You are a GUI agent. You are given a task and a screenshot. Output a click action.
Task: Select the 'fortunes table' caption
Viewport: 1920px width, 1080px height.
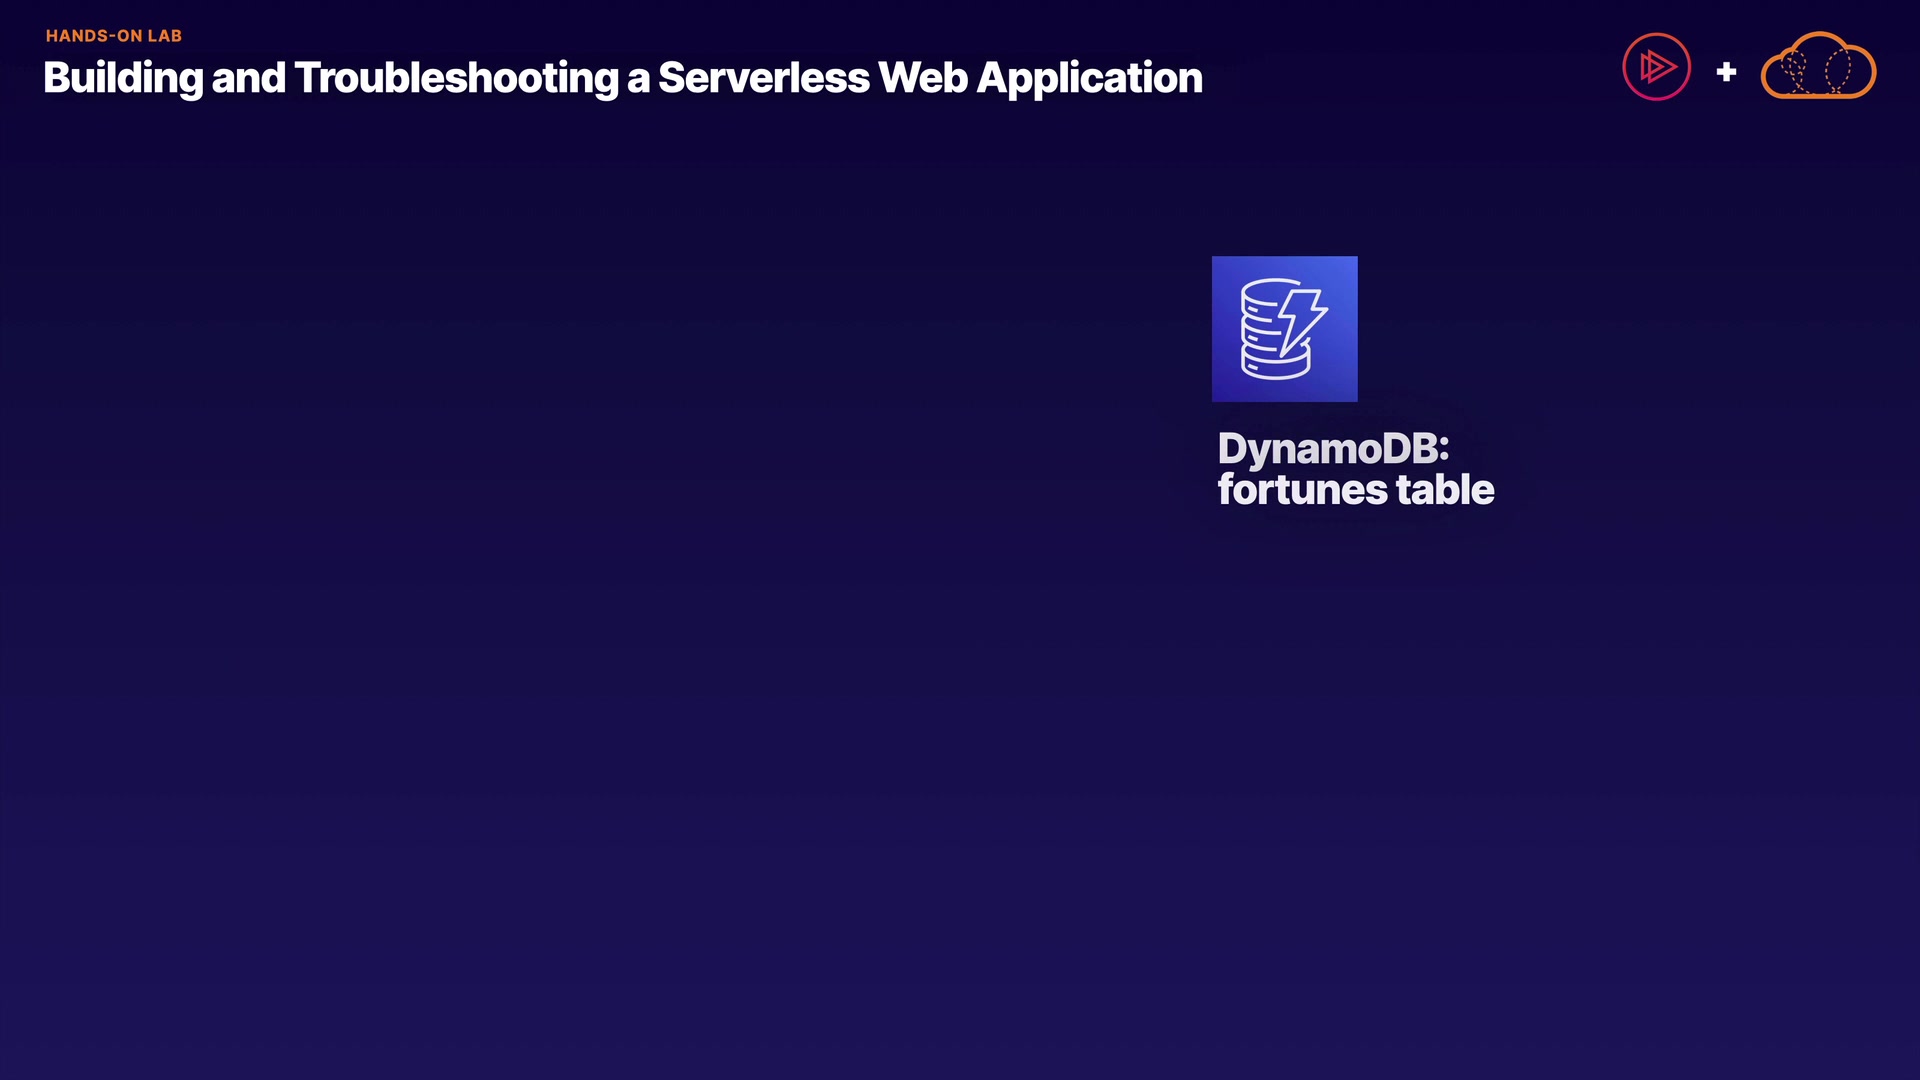1355,490
